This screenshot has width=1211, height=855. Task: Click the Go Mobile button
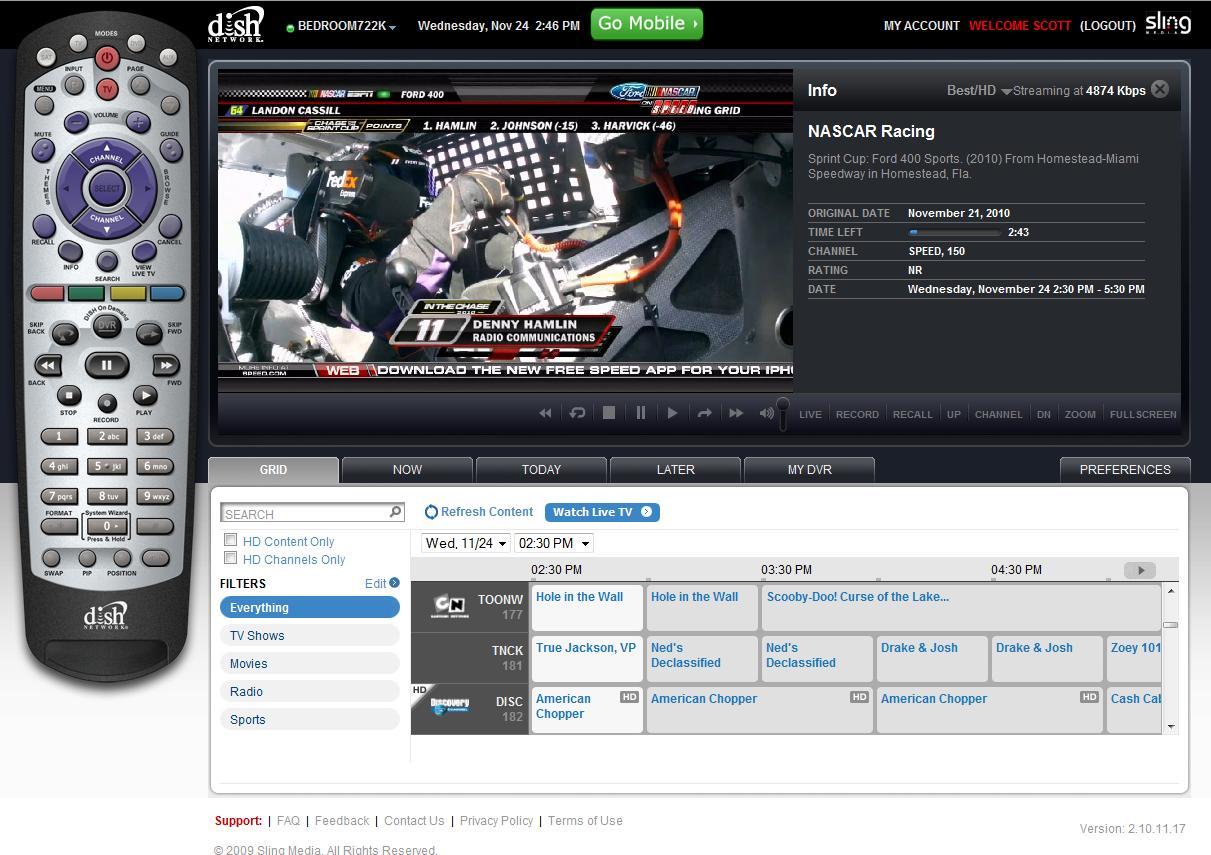(646, 24)
